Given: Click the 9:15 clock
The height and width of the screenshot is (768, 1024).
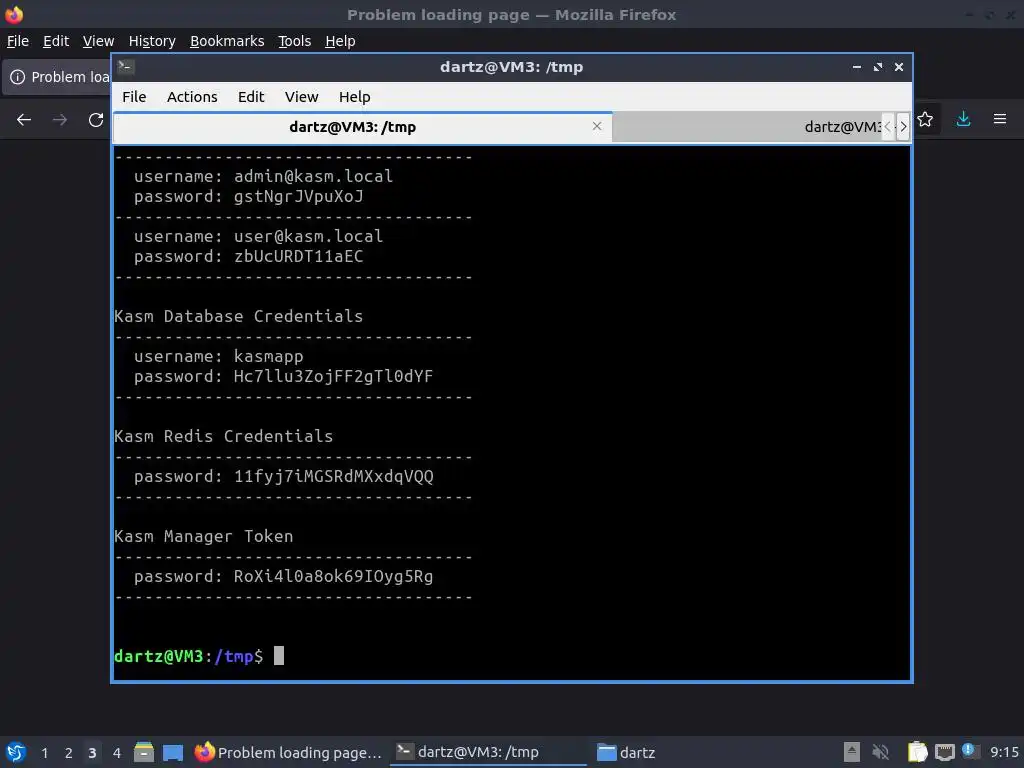Looking at the screenshot, I should 1004,752.
